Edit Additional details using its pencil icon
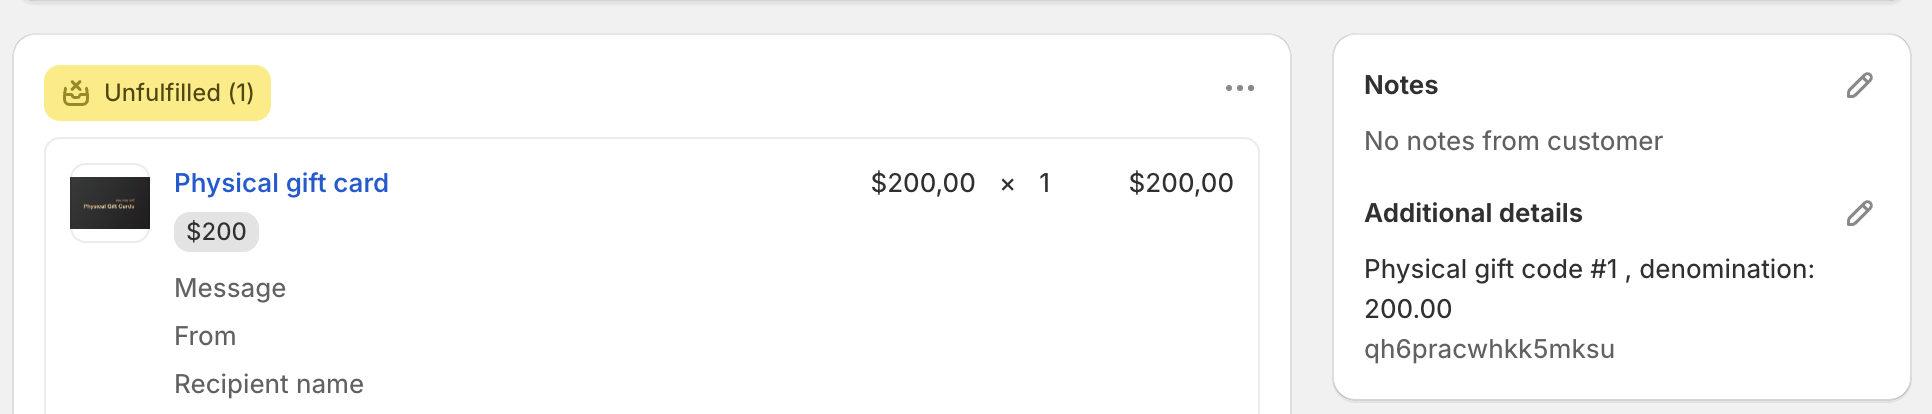The width and height of the screenshot is (1932, 414). point(1859,213)
